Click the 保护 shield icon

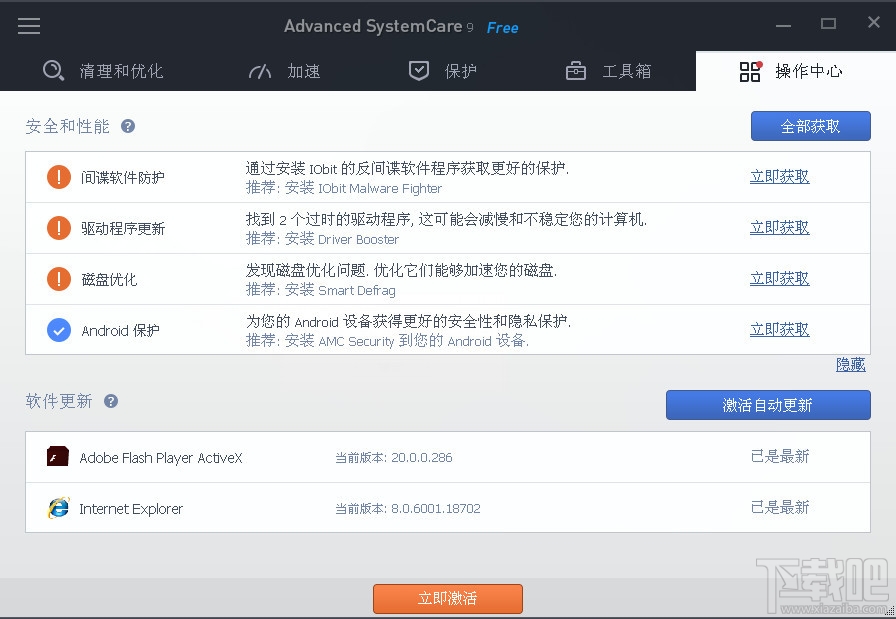click(419, 71)
